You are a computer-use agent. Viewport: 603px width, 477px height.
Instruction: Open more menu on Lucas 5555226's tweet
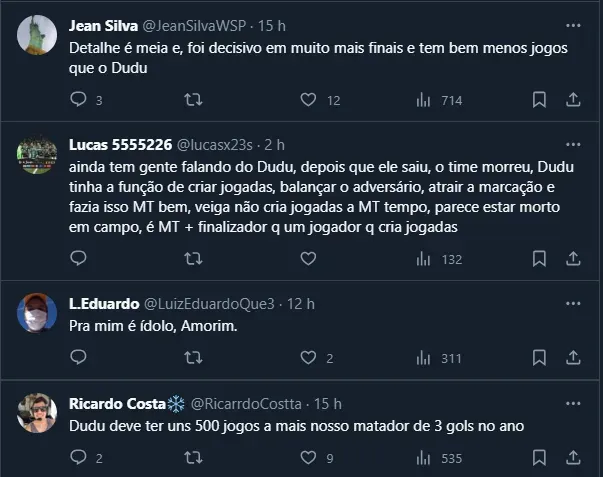pos(572,145)
